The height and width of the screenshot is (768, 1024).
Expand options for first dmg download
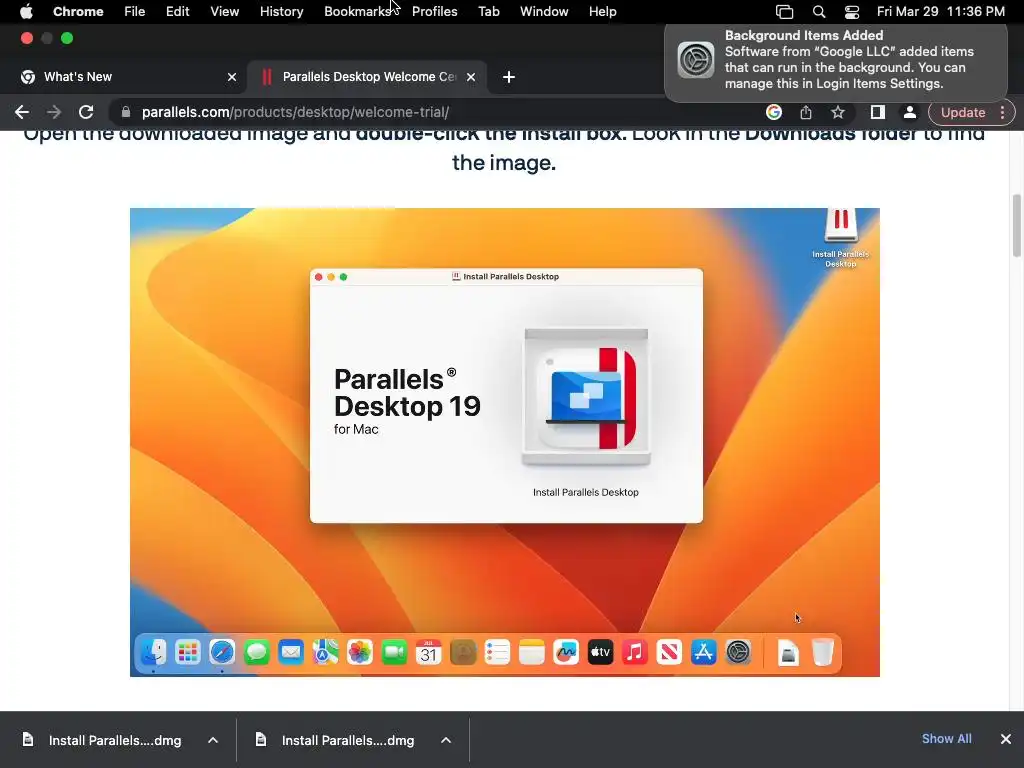(x=213, y=740)
